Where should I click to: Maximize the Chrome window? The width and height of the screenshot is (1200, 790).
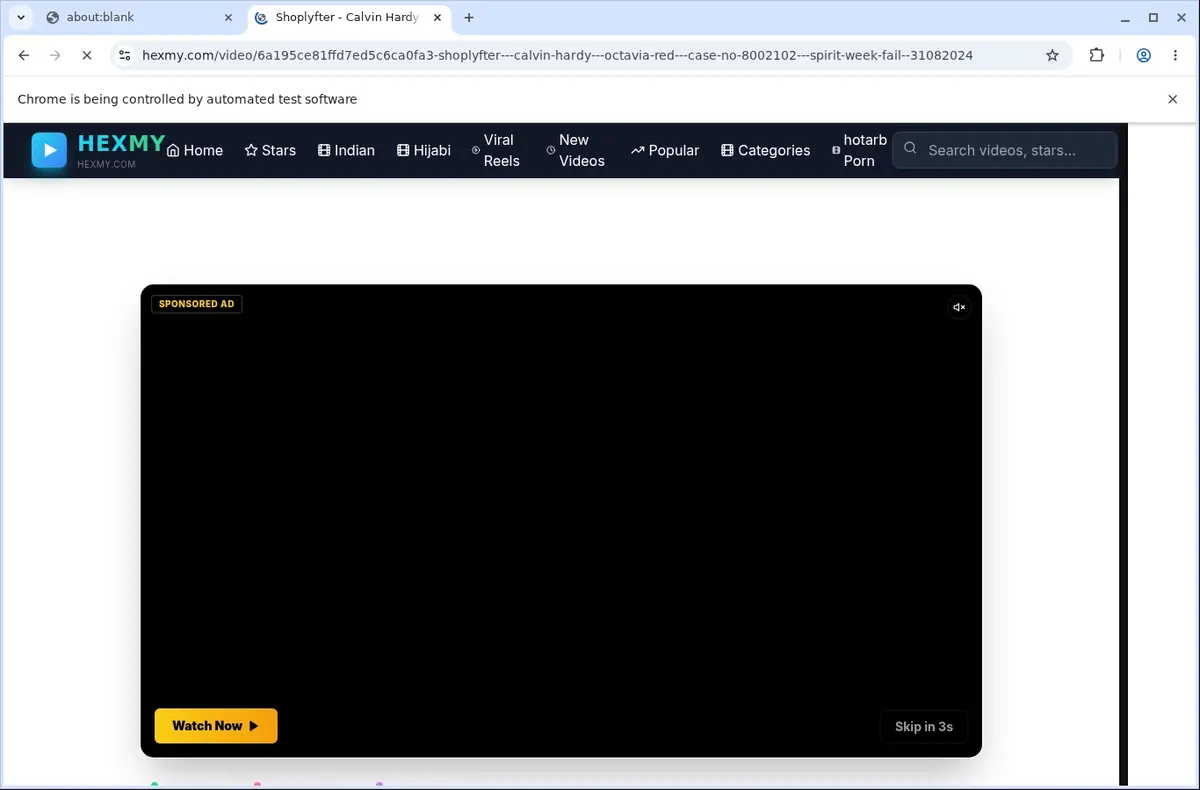pyautogui.click(x=1153, y=18)
